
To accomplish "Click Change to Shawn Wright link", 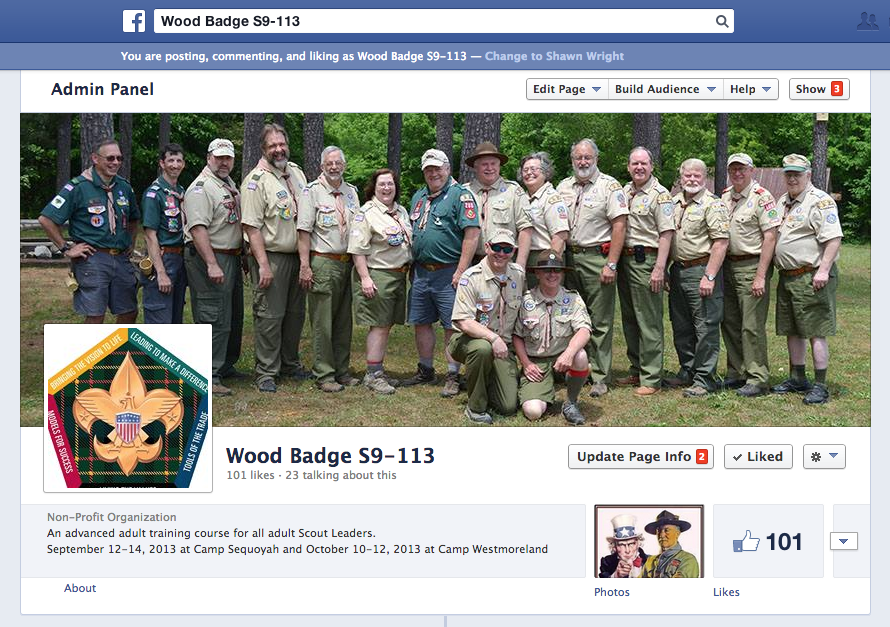I will pos(554,56).
